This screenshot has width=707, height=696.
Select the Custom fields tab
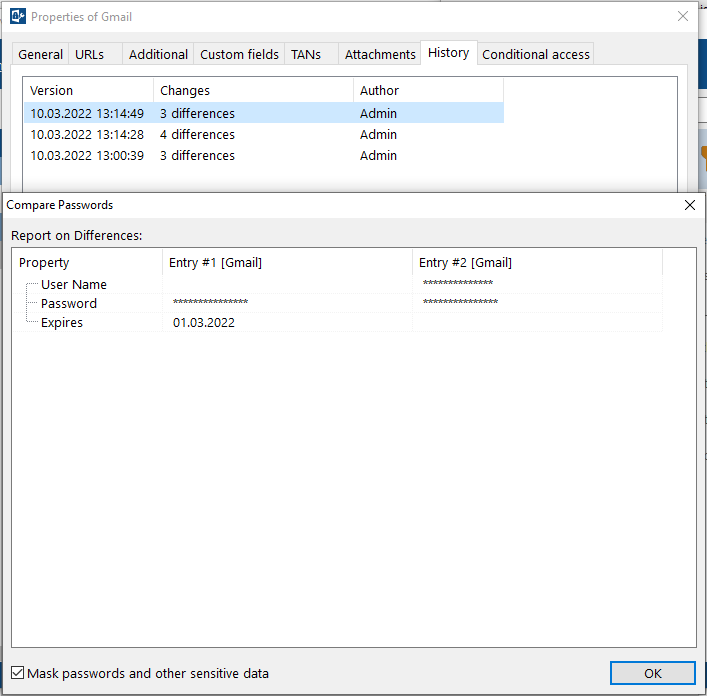point(239,54)
